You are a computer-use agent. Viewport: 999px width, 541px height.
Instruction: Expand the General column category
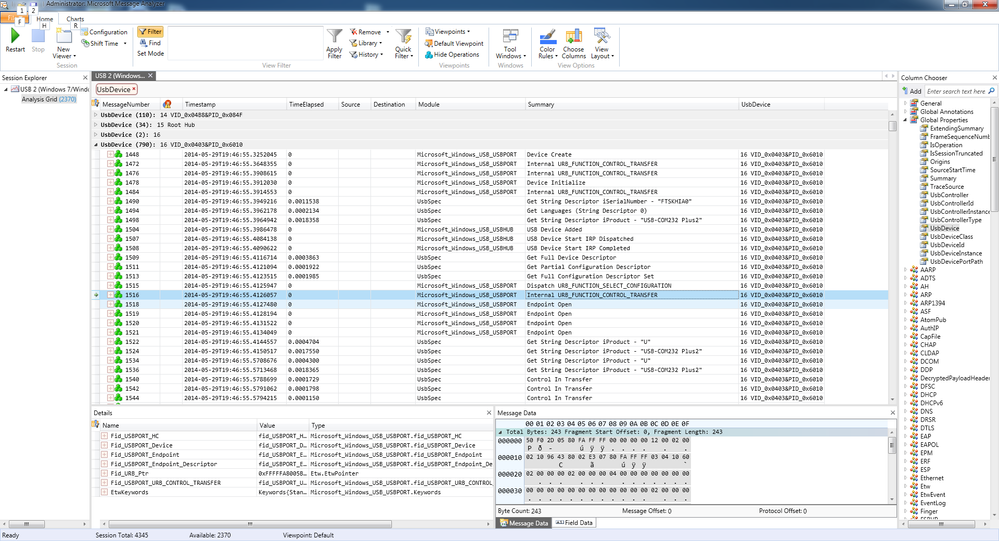pyautogui.click(x=905, y=103)
